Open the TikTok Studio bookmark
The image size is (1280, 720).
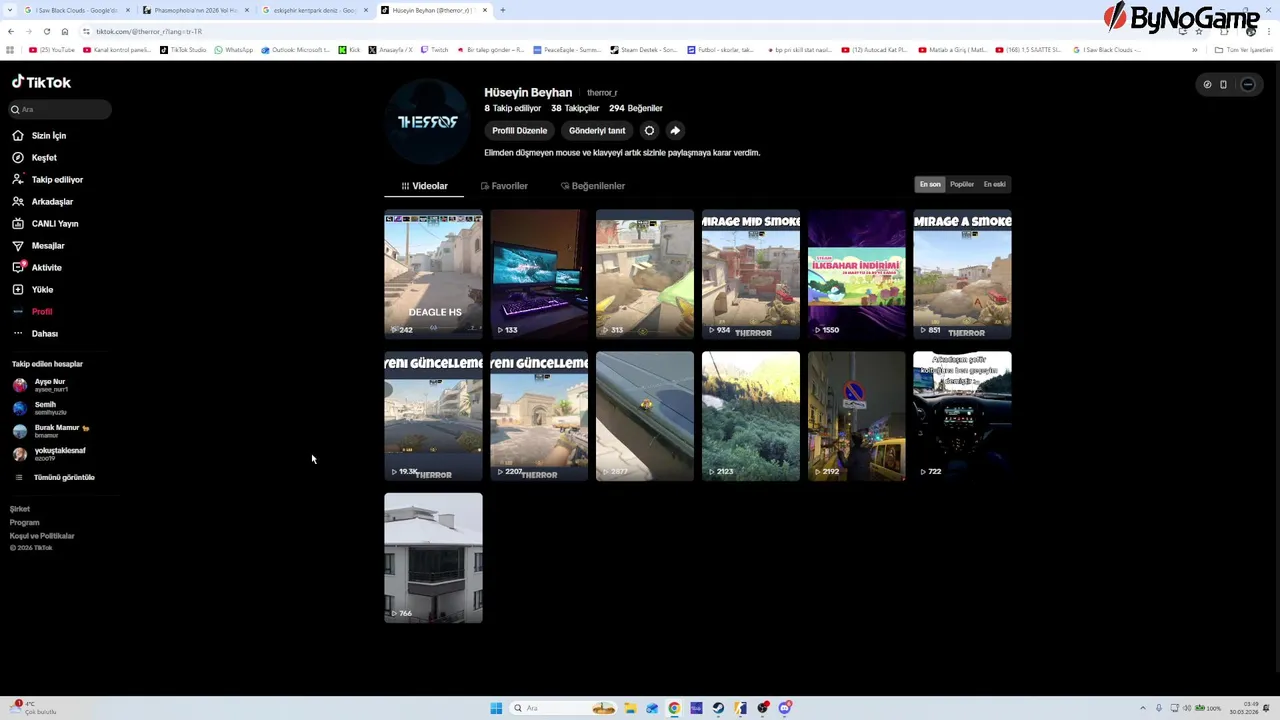click(x=184, y=49)
